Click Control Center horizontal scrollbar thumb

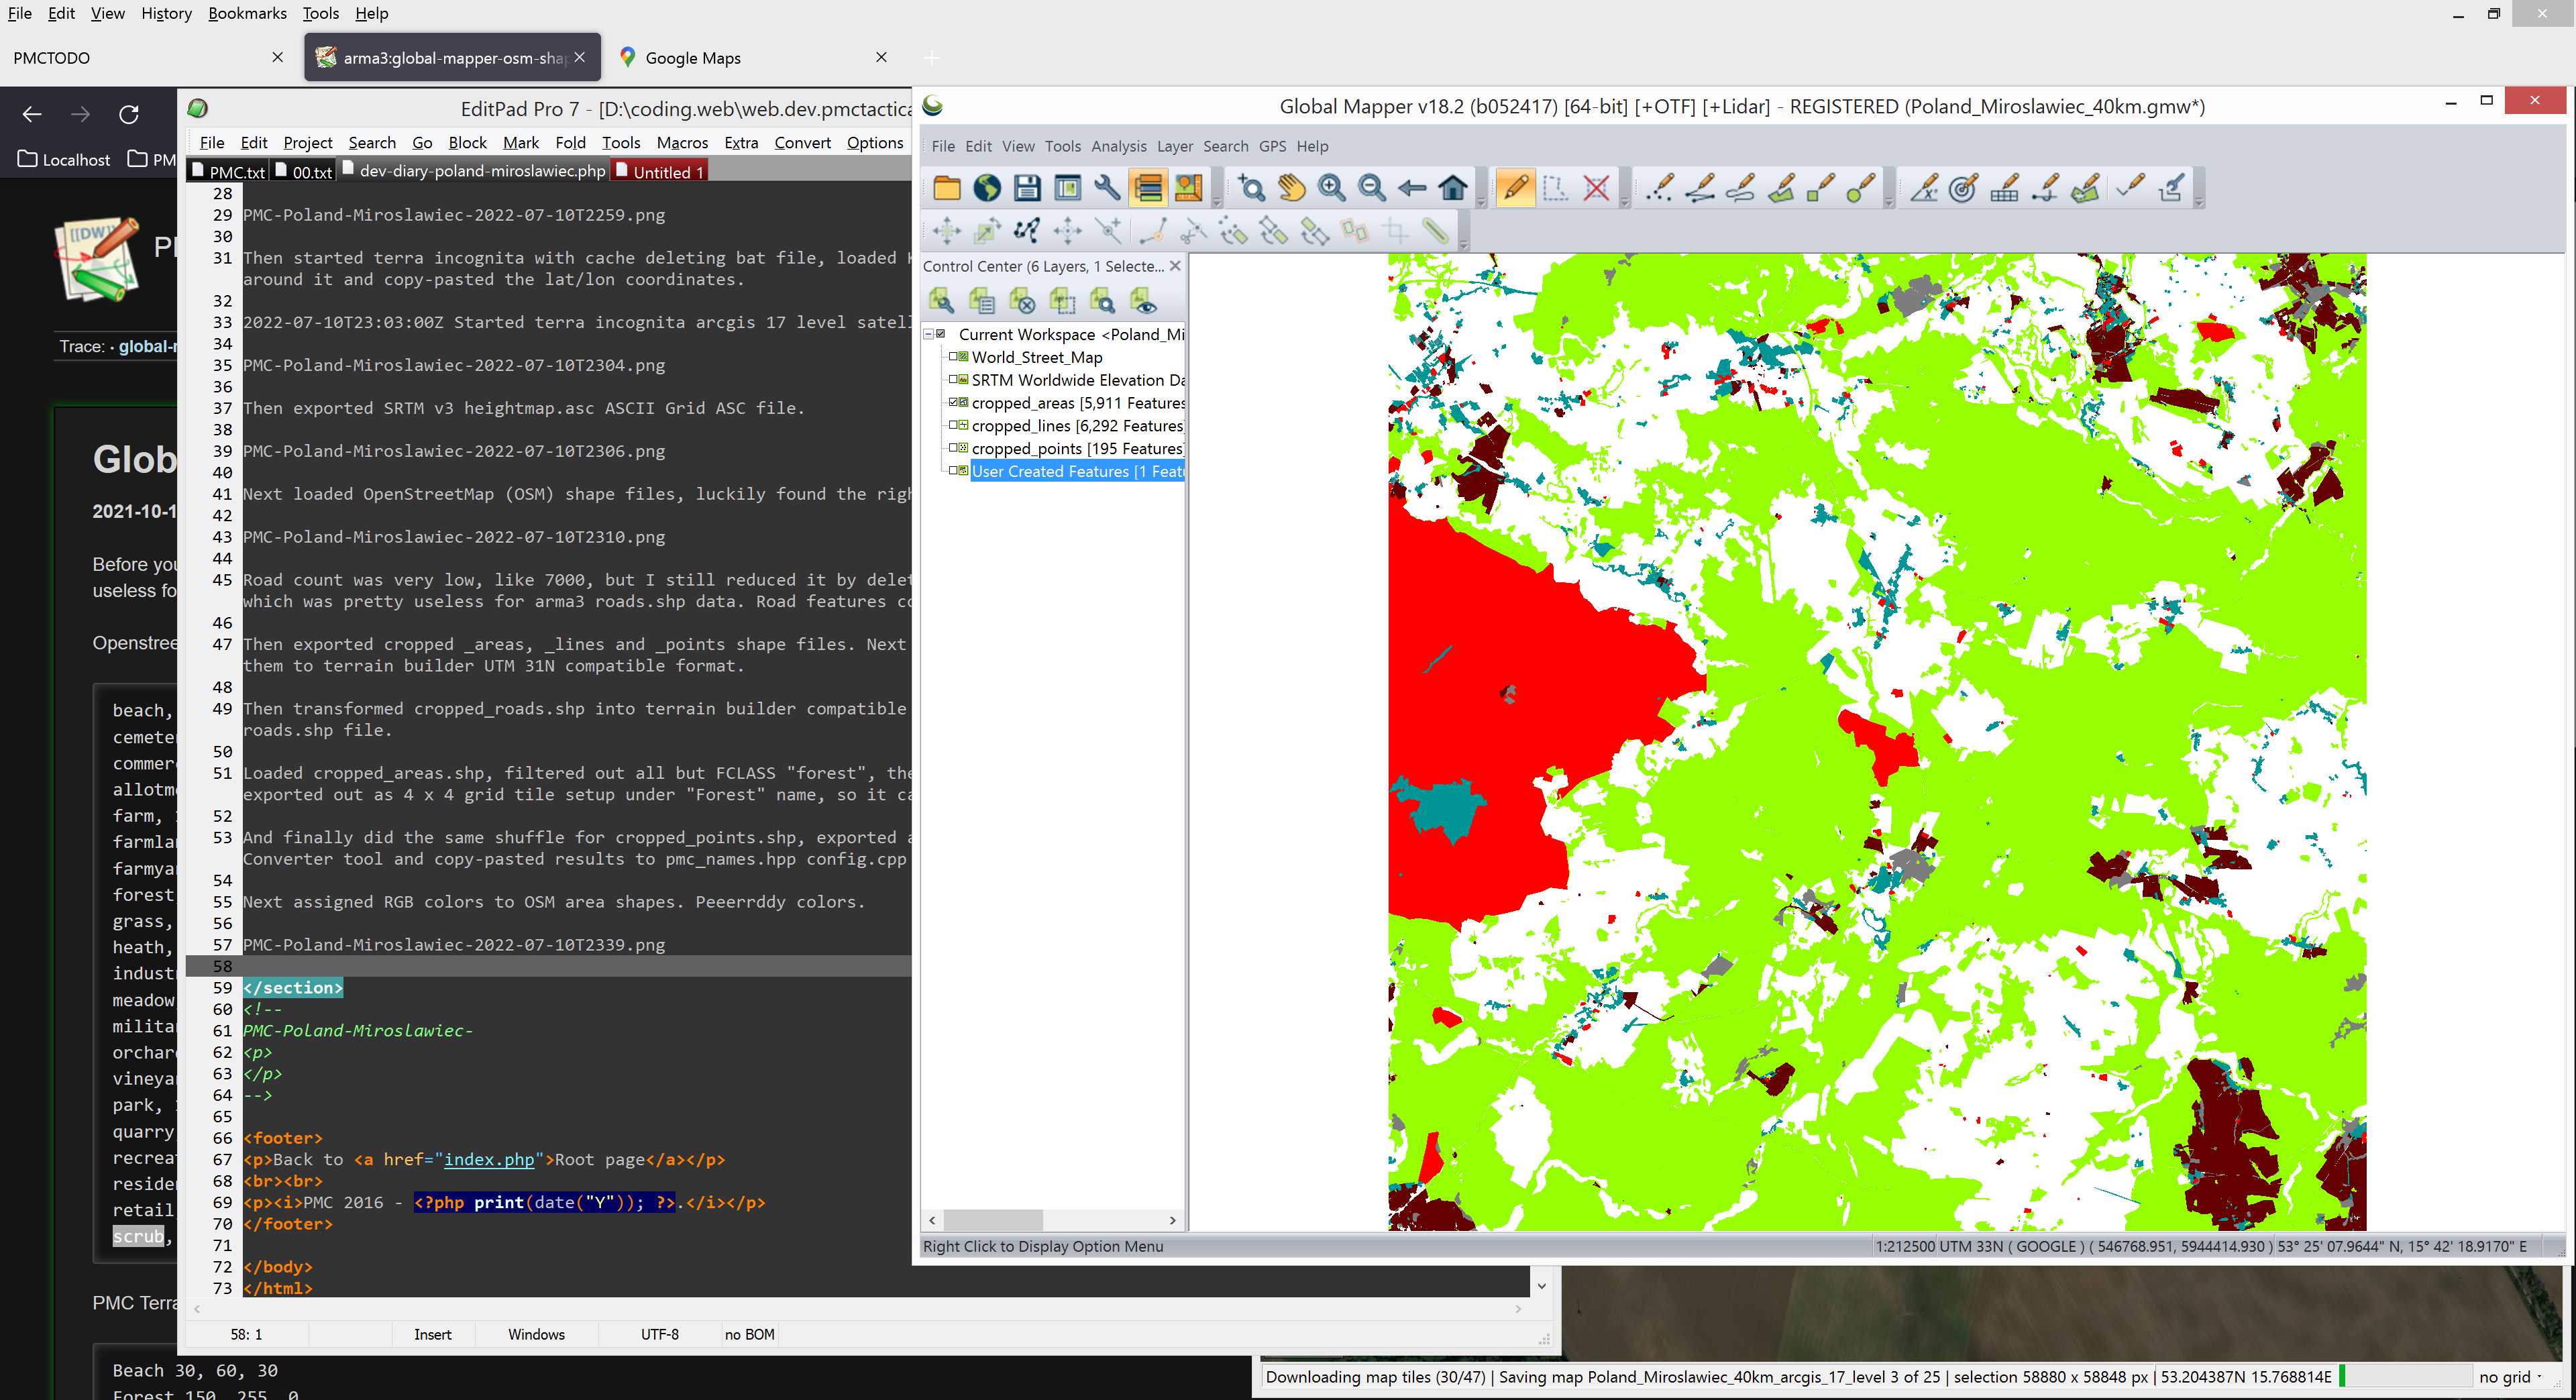pyautogui.click(x=993, y=1219)
